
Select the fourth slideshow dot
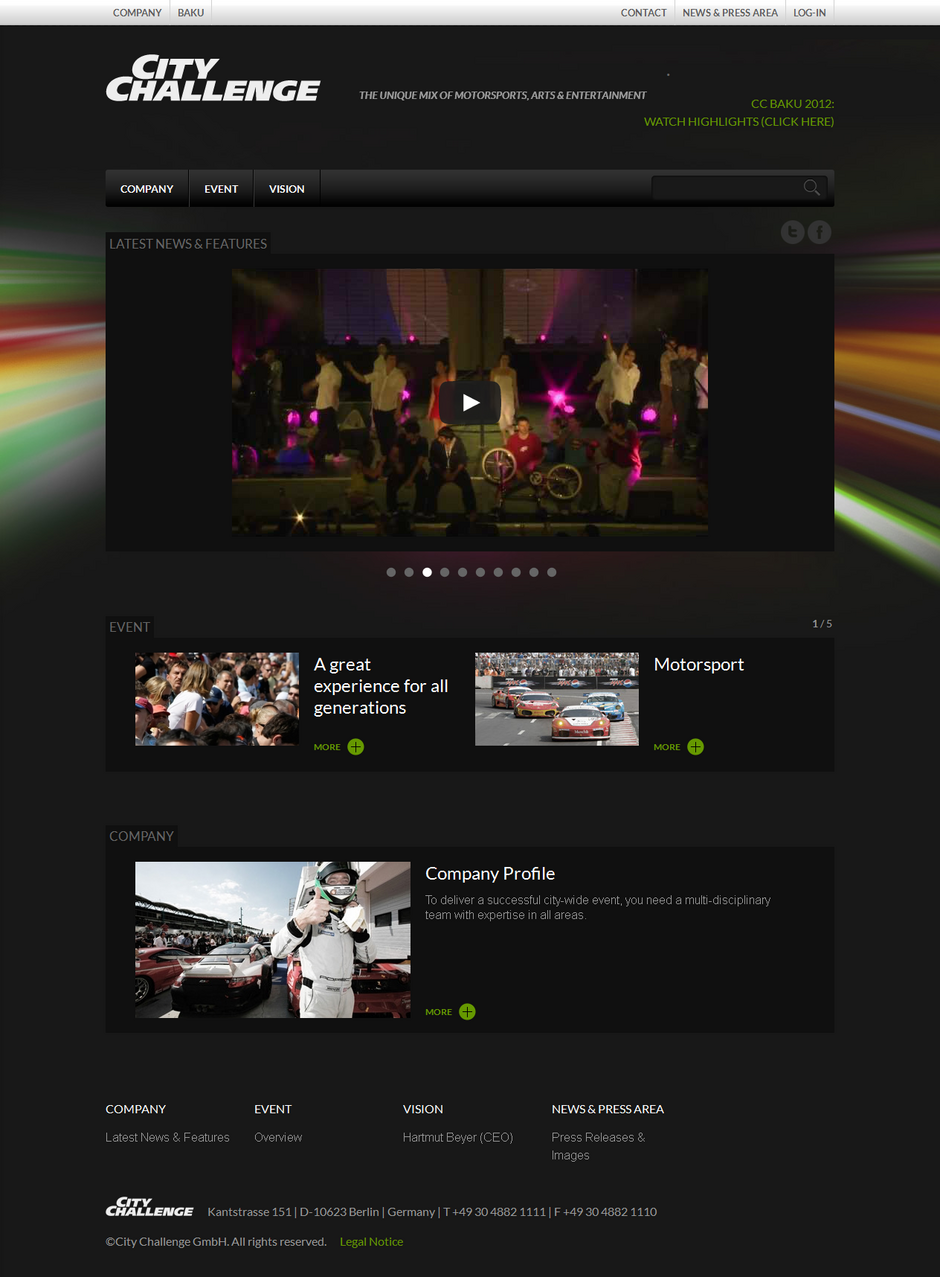[x=445, y=572]
